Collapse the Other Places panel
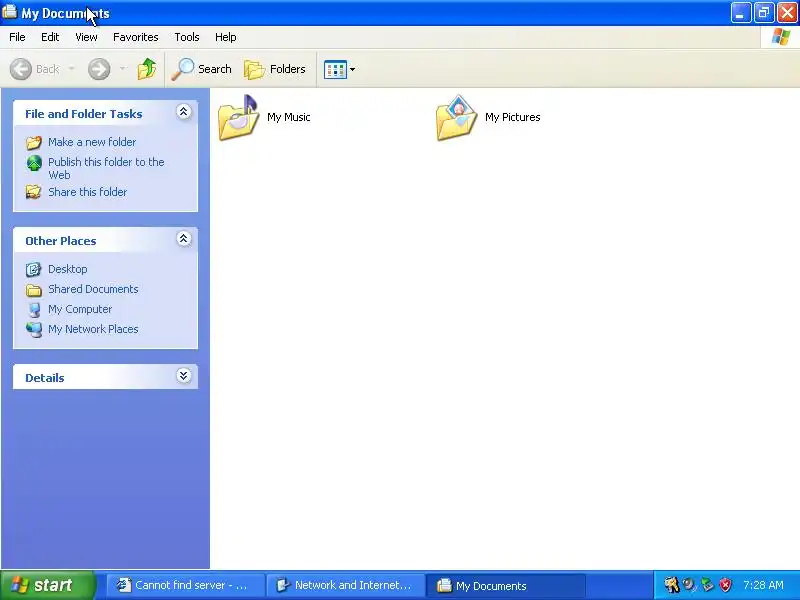This screenshot has height=600, width=800. [x=184, y=239]
